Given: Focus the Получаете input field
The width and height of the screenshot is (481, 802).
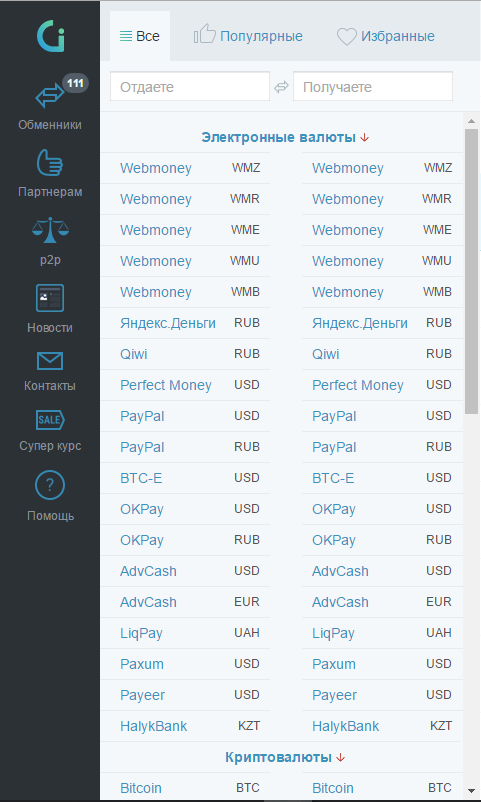Looking at the screenshot, I should (373, 86).
